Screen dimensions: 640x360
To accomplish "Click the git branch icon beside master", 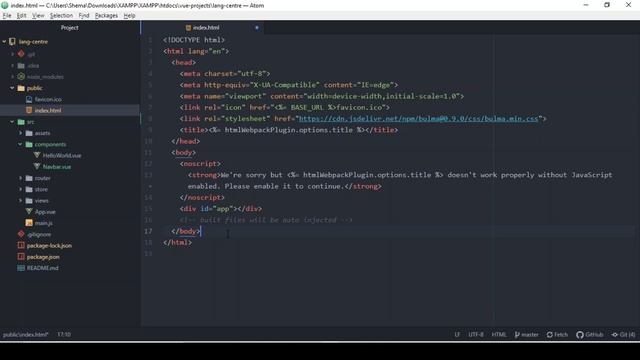I will tap(517, 335).
